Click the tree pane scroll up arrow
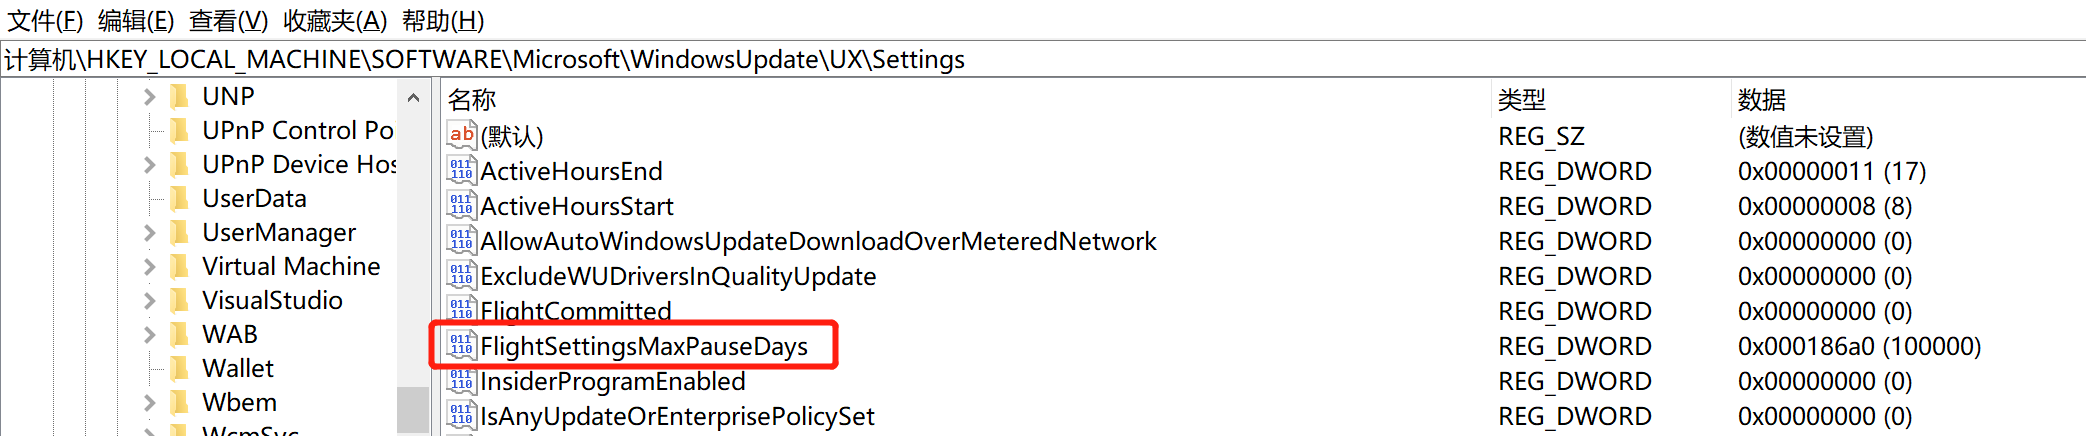 click(414, 98)
